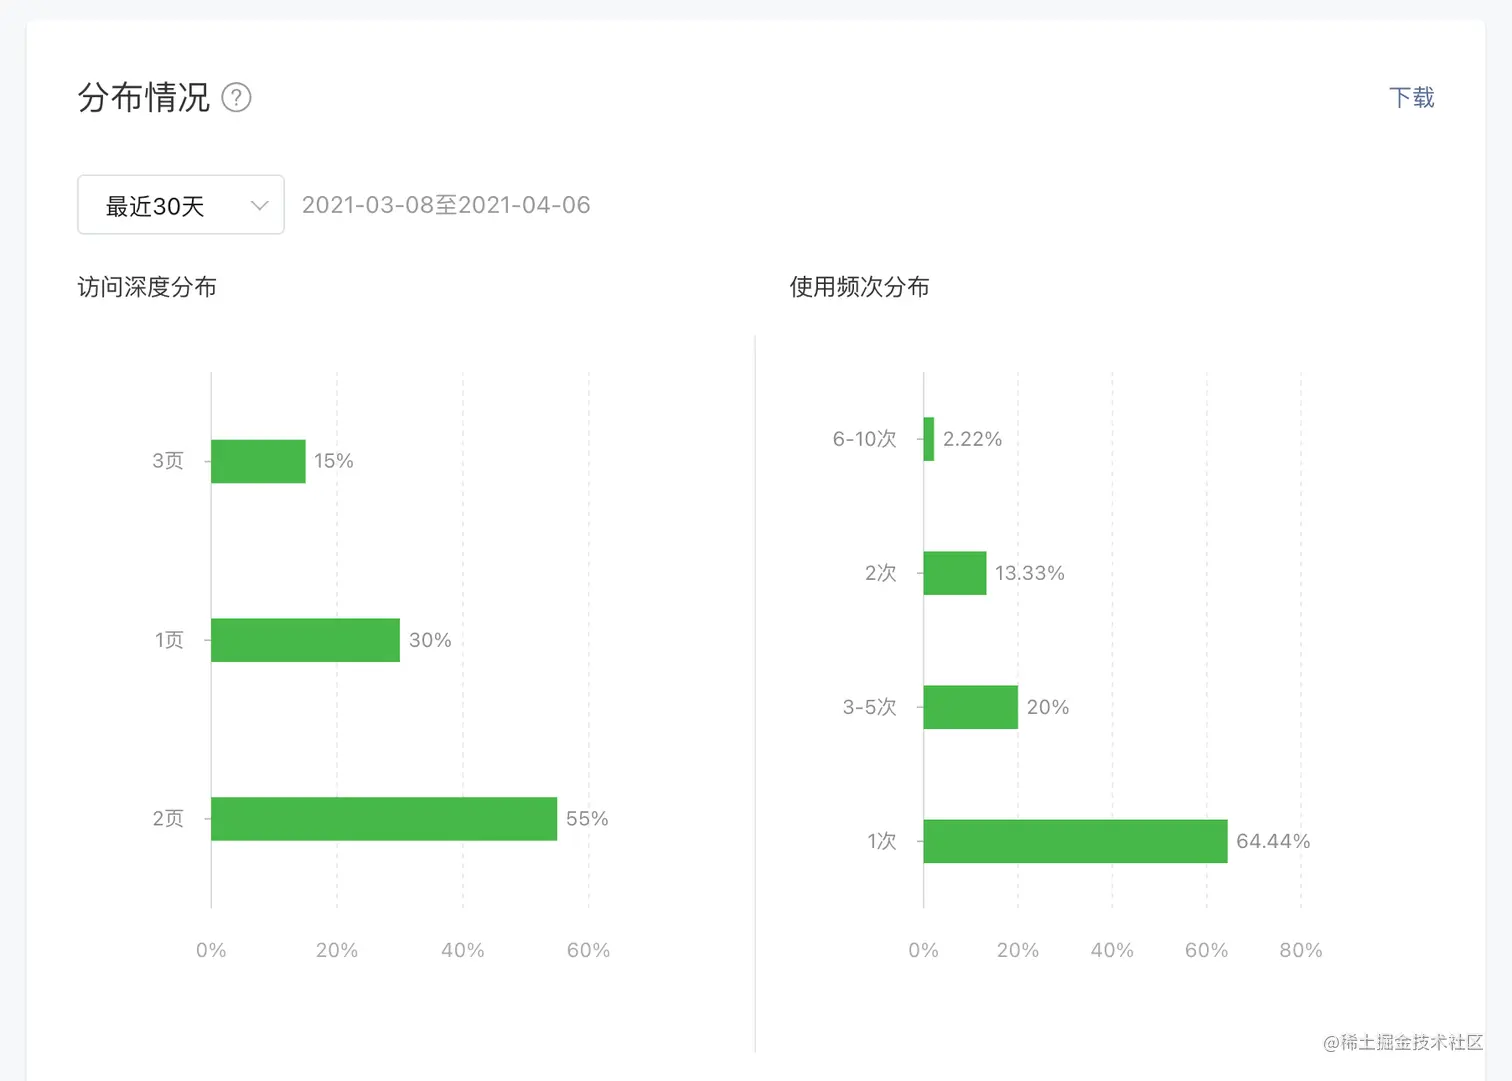
Task: Click the 55% value label
Action: 587,819
